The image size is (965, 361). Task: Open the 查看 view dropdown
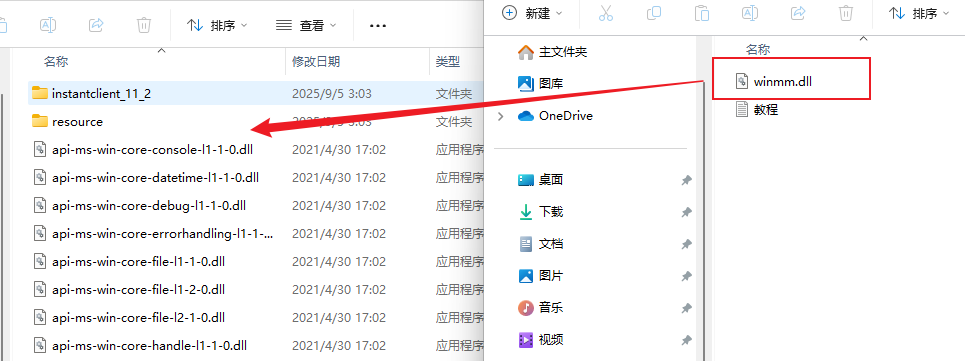coord(306,25)
